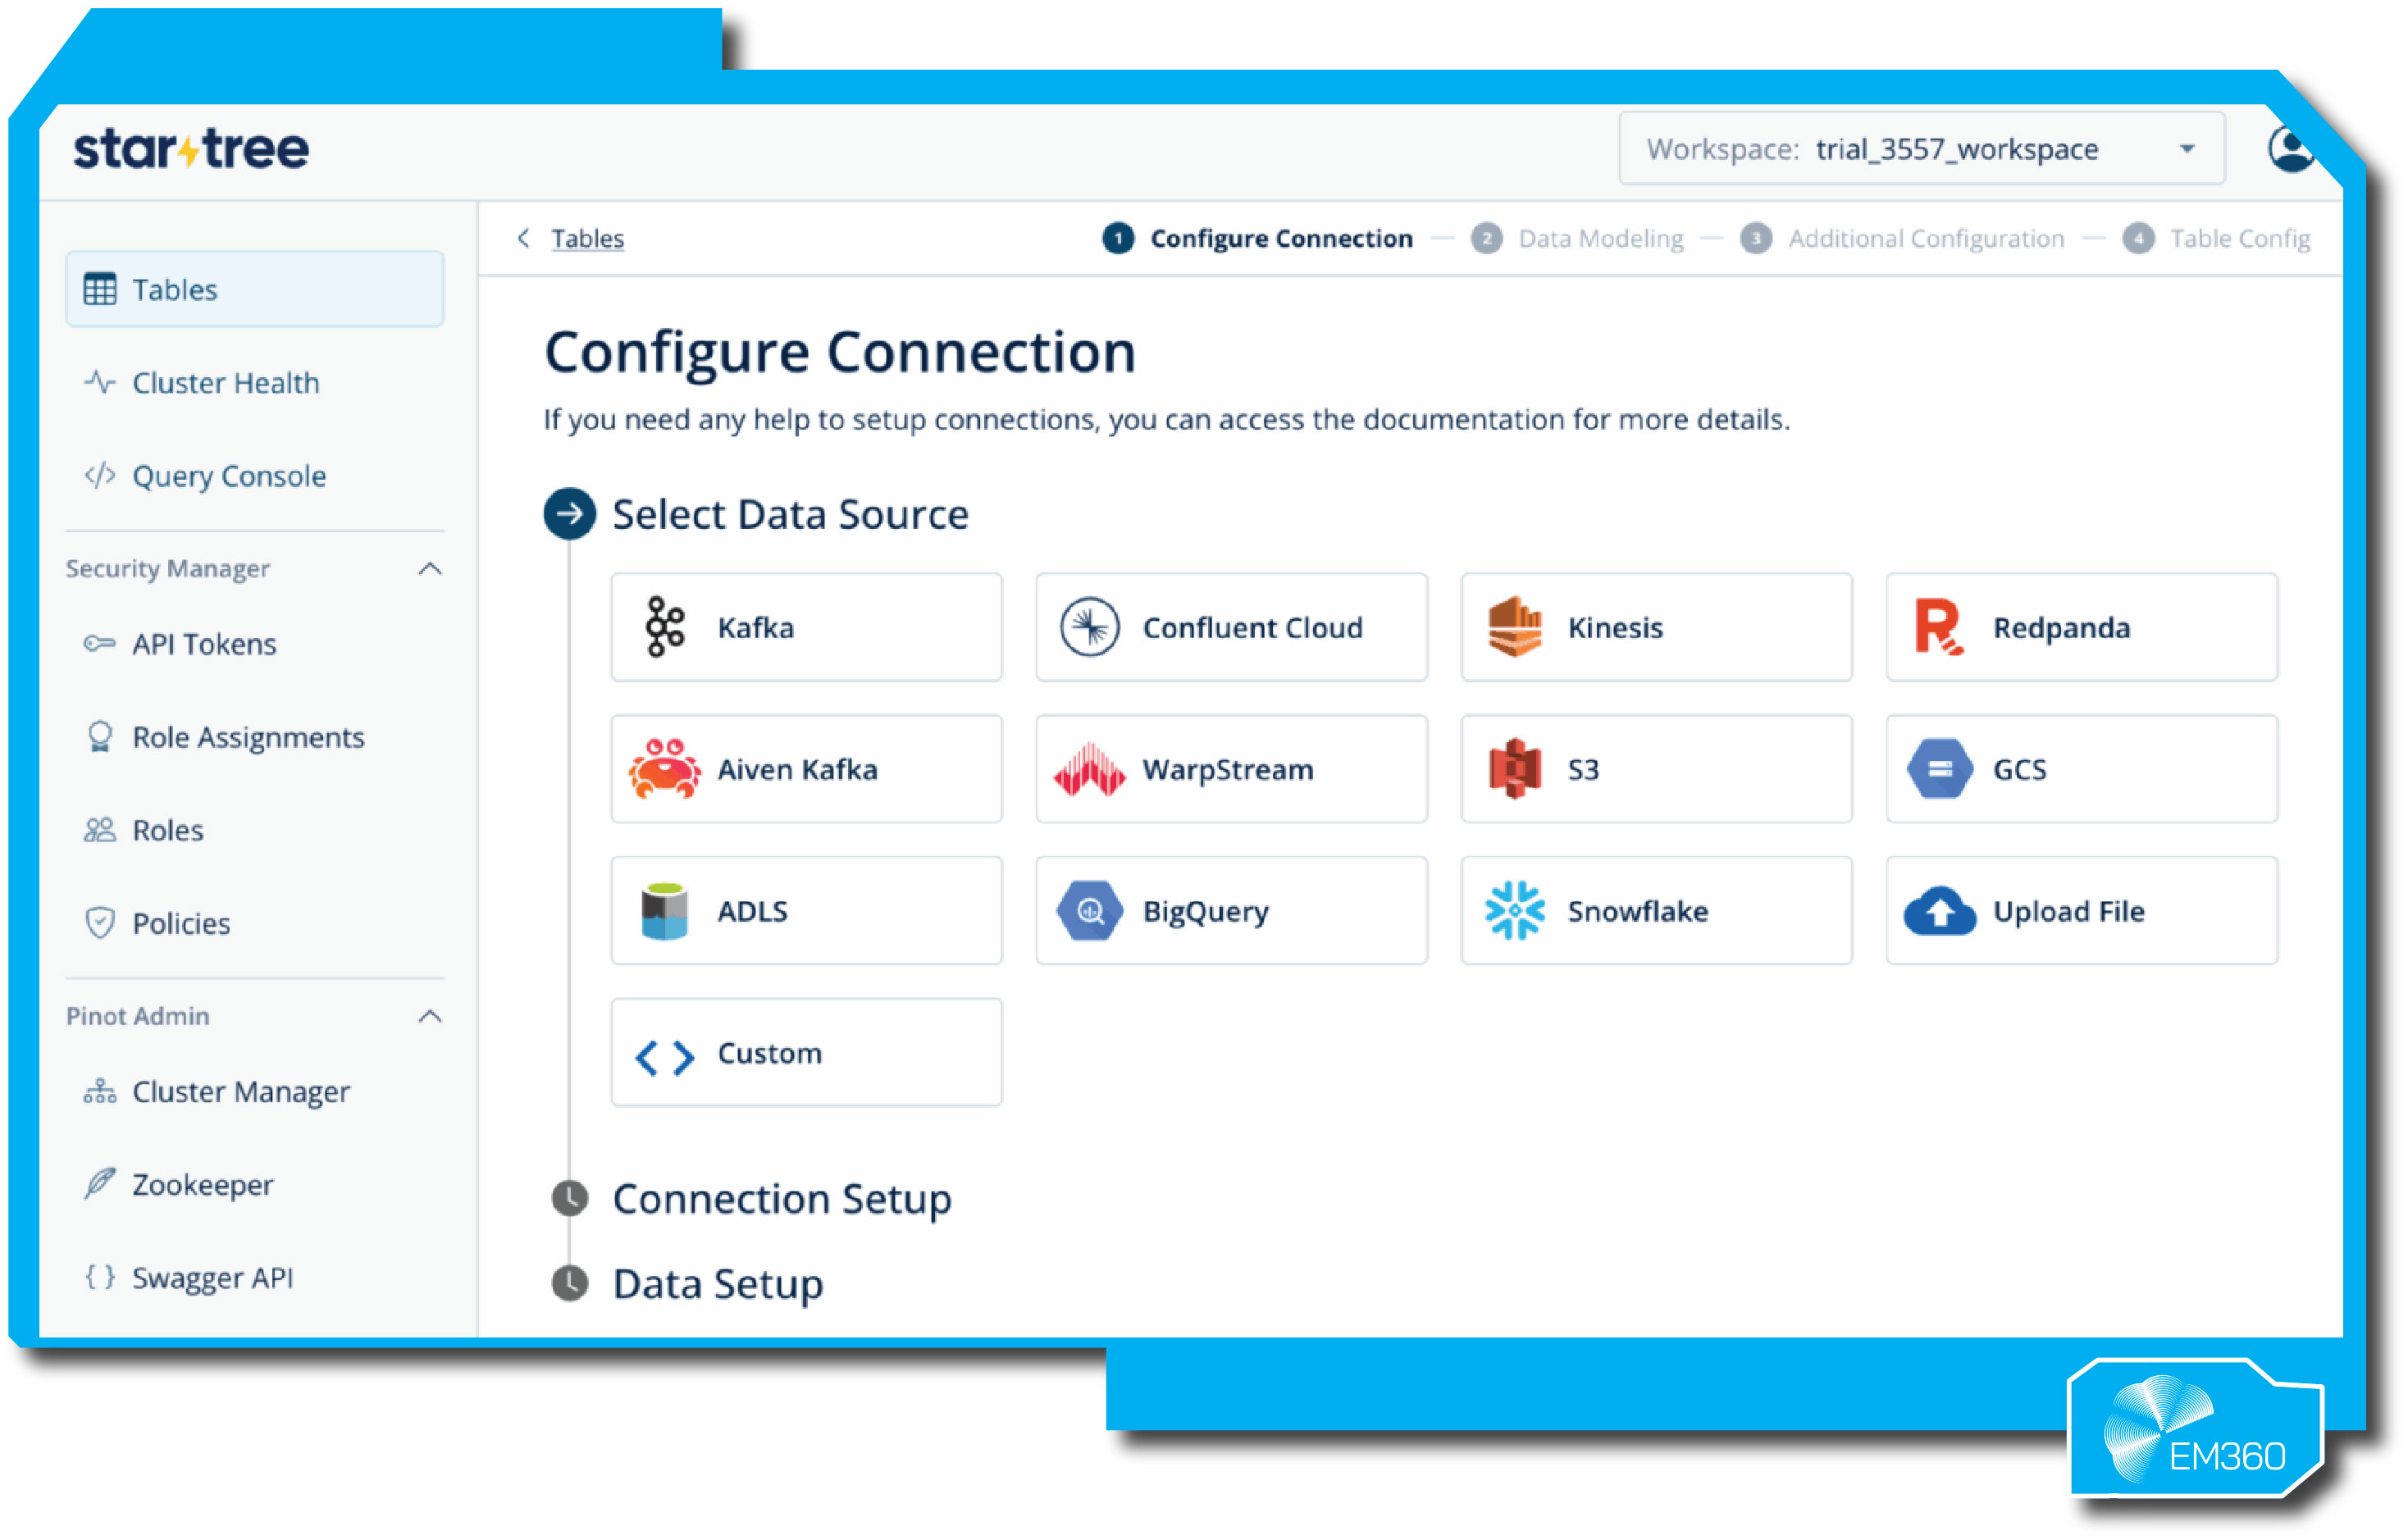The image size is (2408, 1540).
Task: Open Role Assignments in the sidebar
Action: [x=247, y=737]
